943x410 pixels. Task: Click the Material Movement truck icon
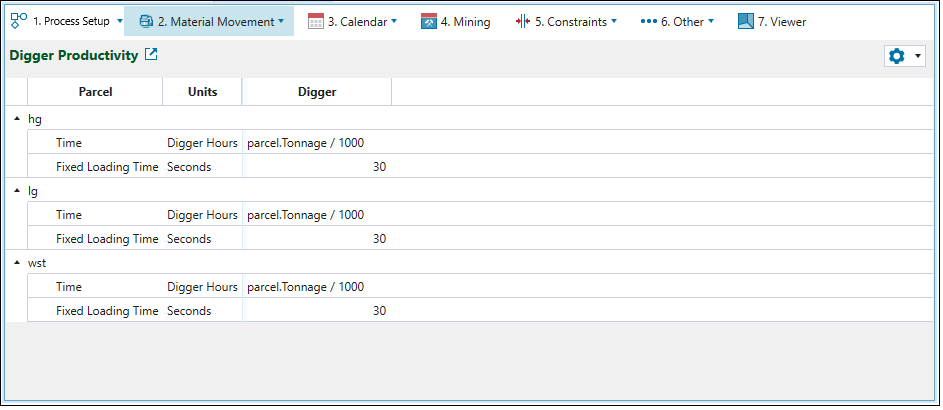(x=146, y=21)
